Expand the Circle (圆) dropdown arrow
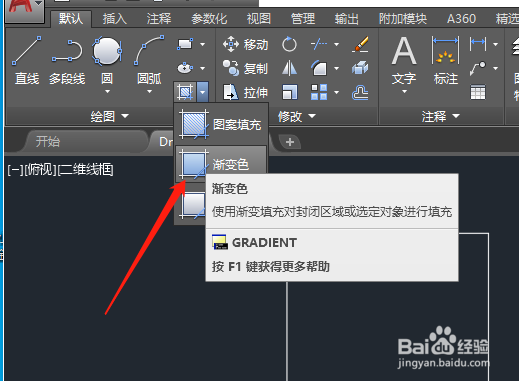Image resolution: width=519 pixels, height=381 pixels. click(x=107, y=91)
